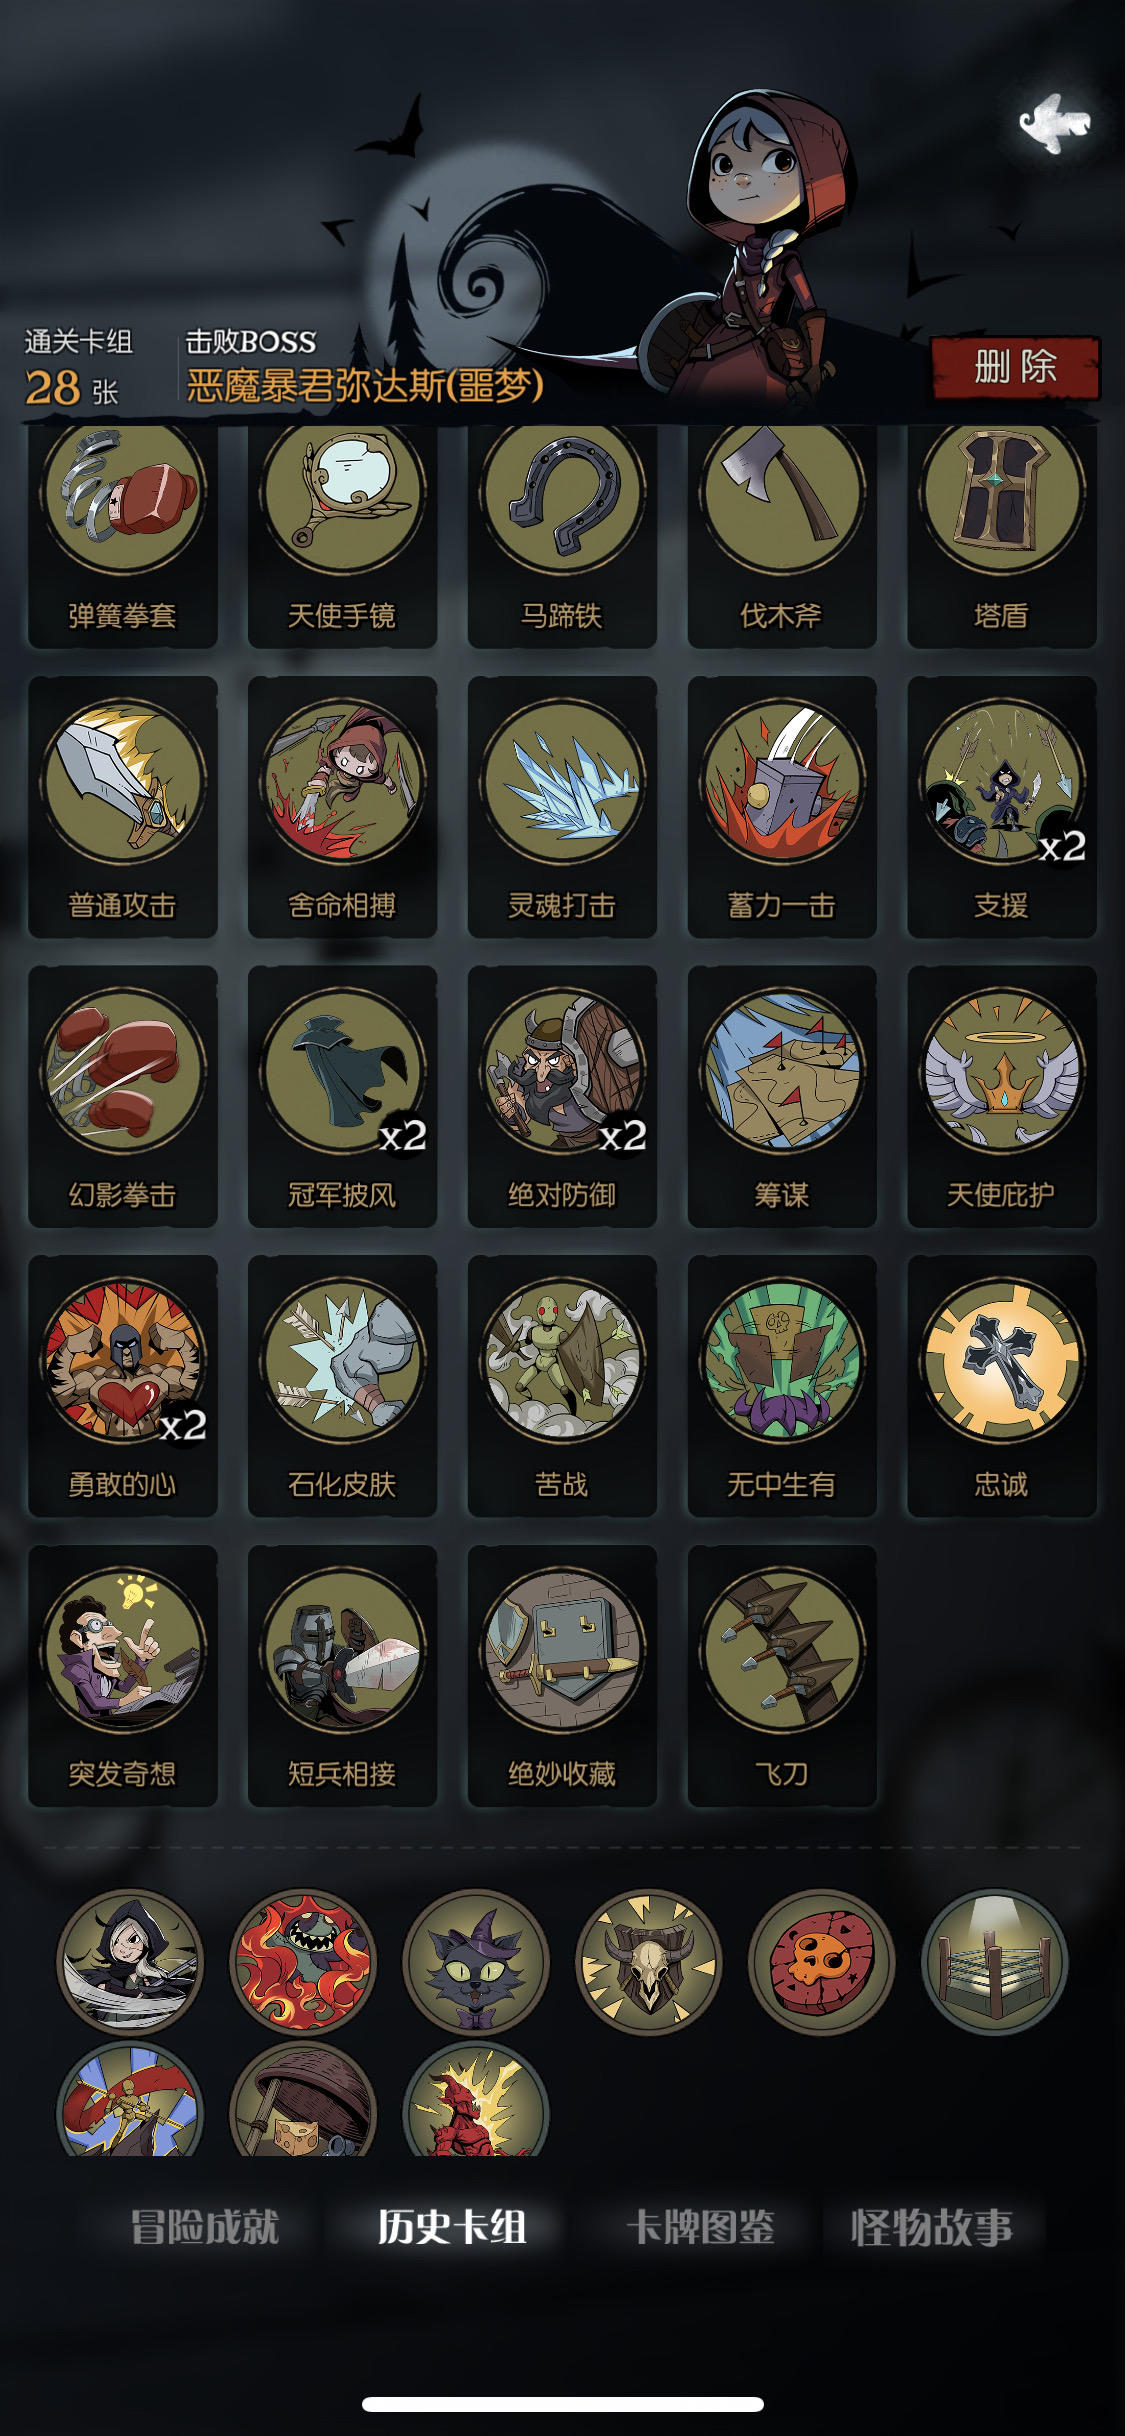This screenshot has height=2436, width=1125.
Task: Switch to the 冒险成就 tab
Action: [205, 2227]
